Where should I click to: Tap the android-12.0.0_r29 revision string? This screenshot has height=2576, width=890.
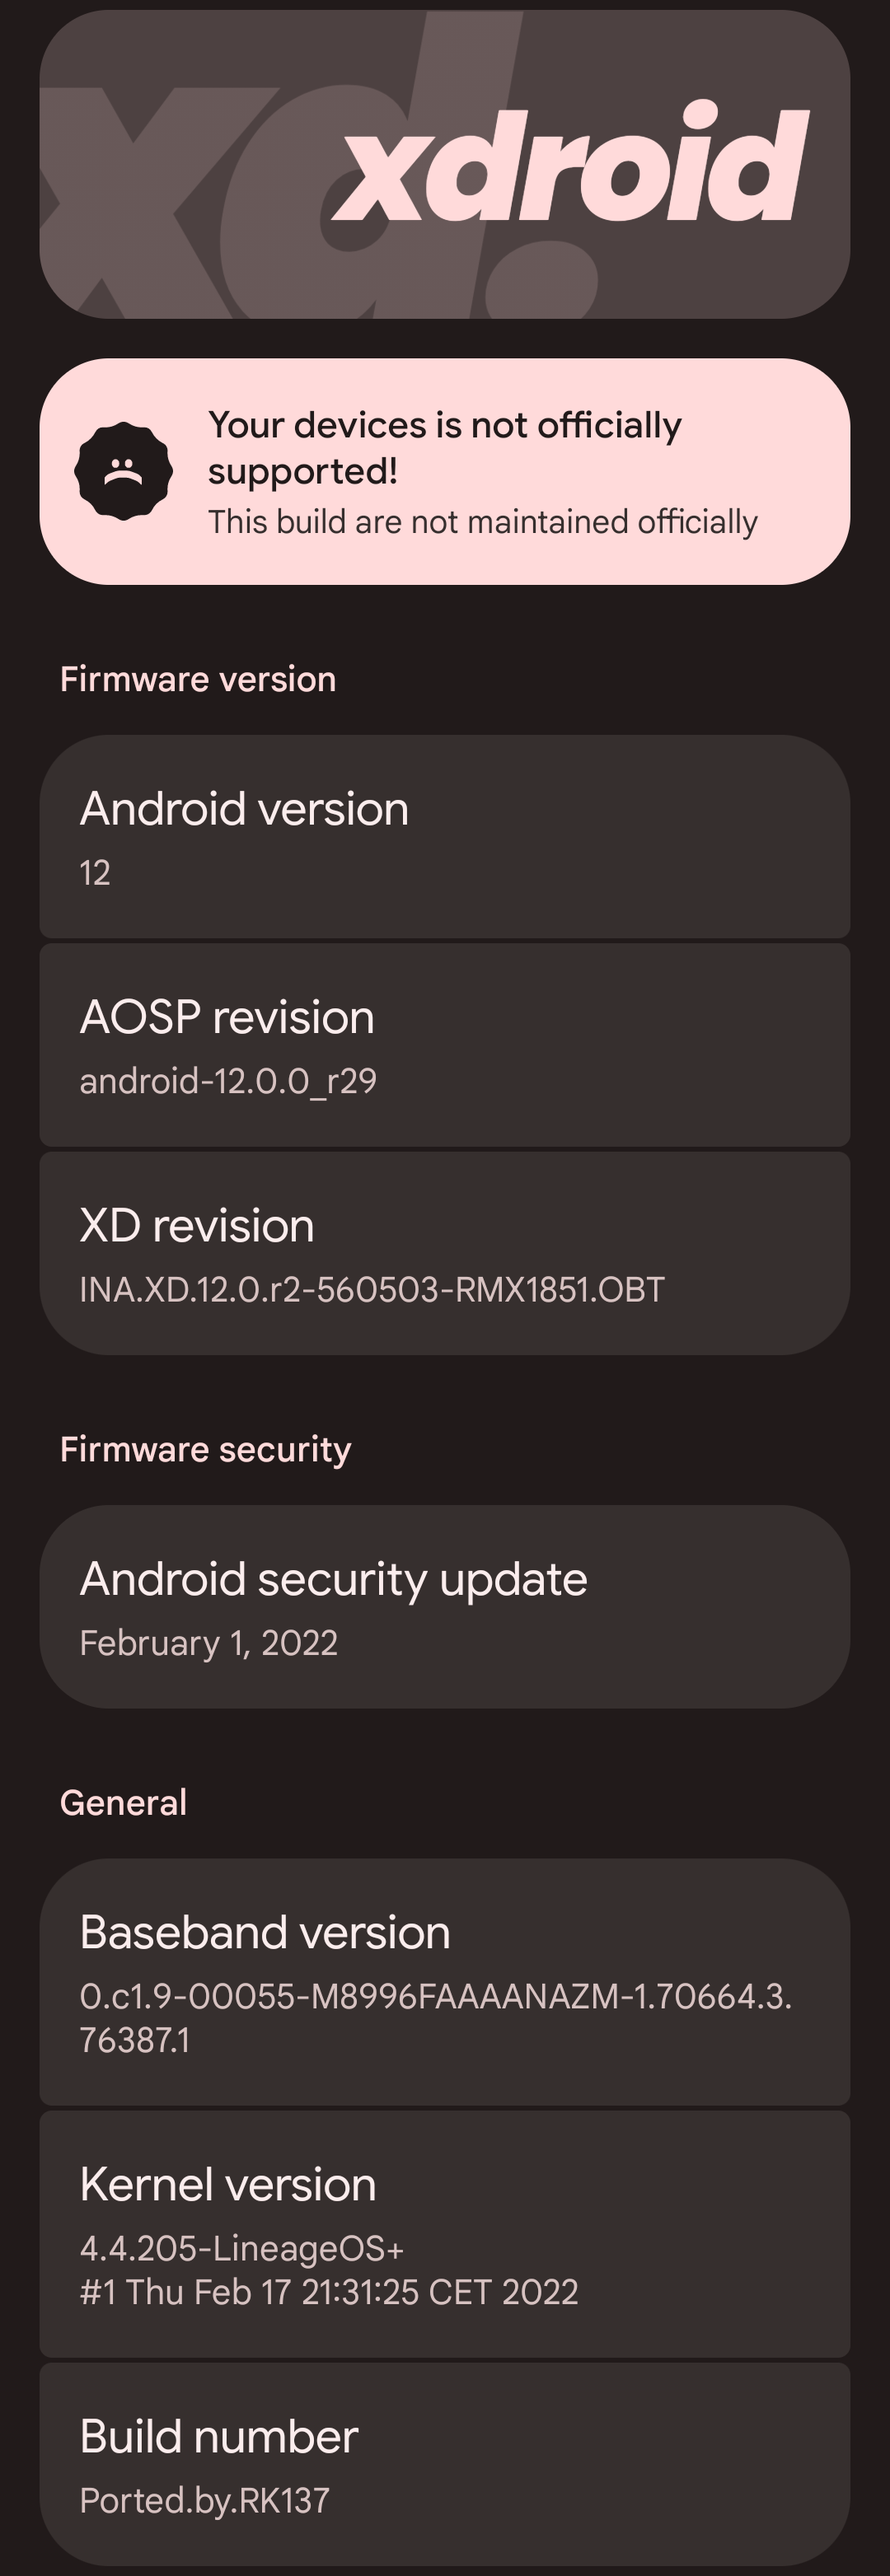(228, 1081)
